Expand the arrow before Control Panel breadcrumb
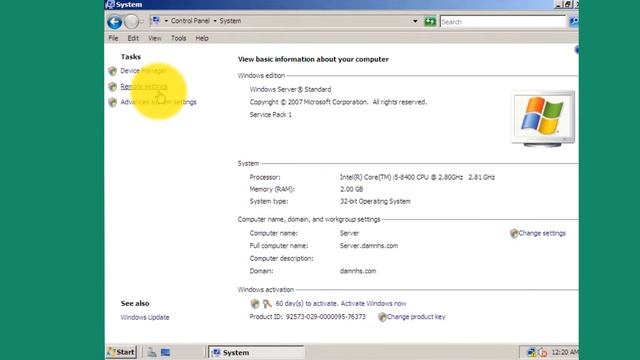 click(166, 21)
